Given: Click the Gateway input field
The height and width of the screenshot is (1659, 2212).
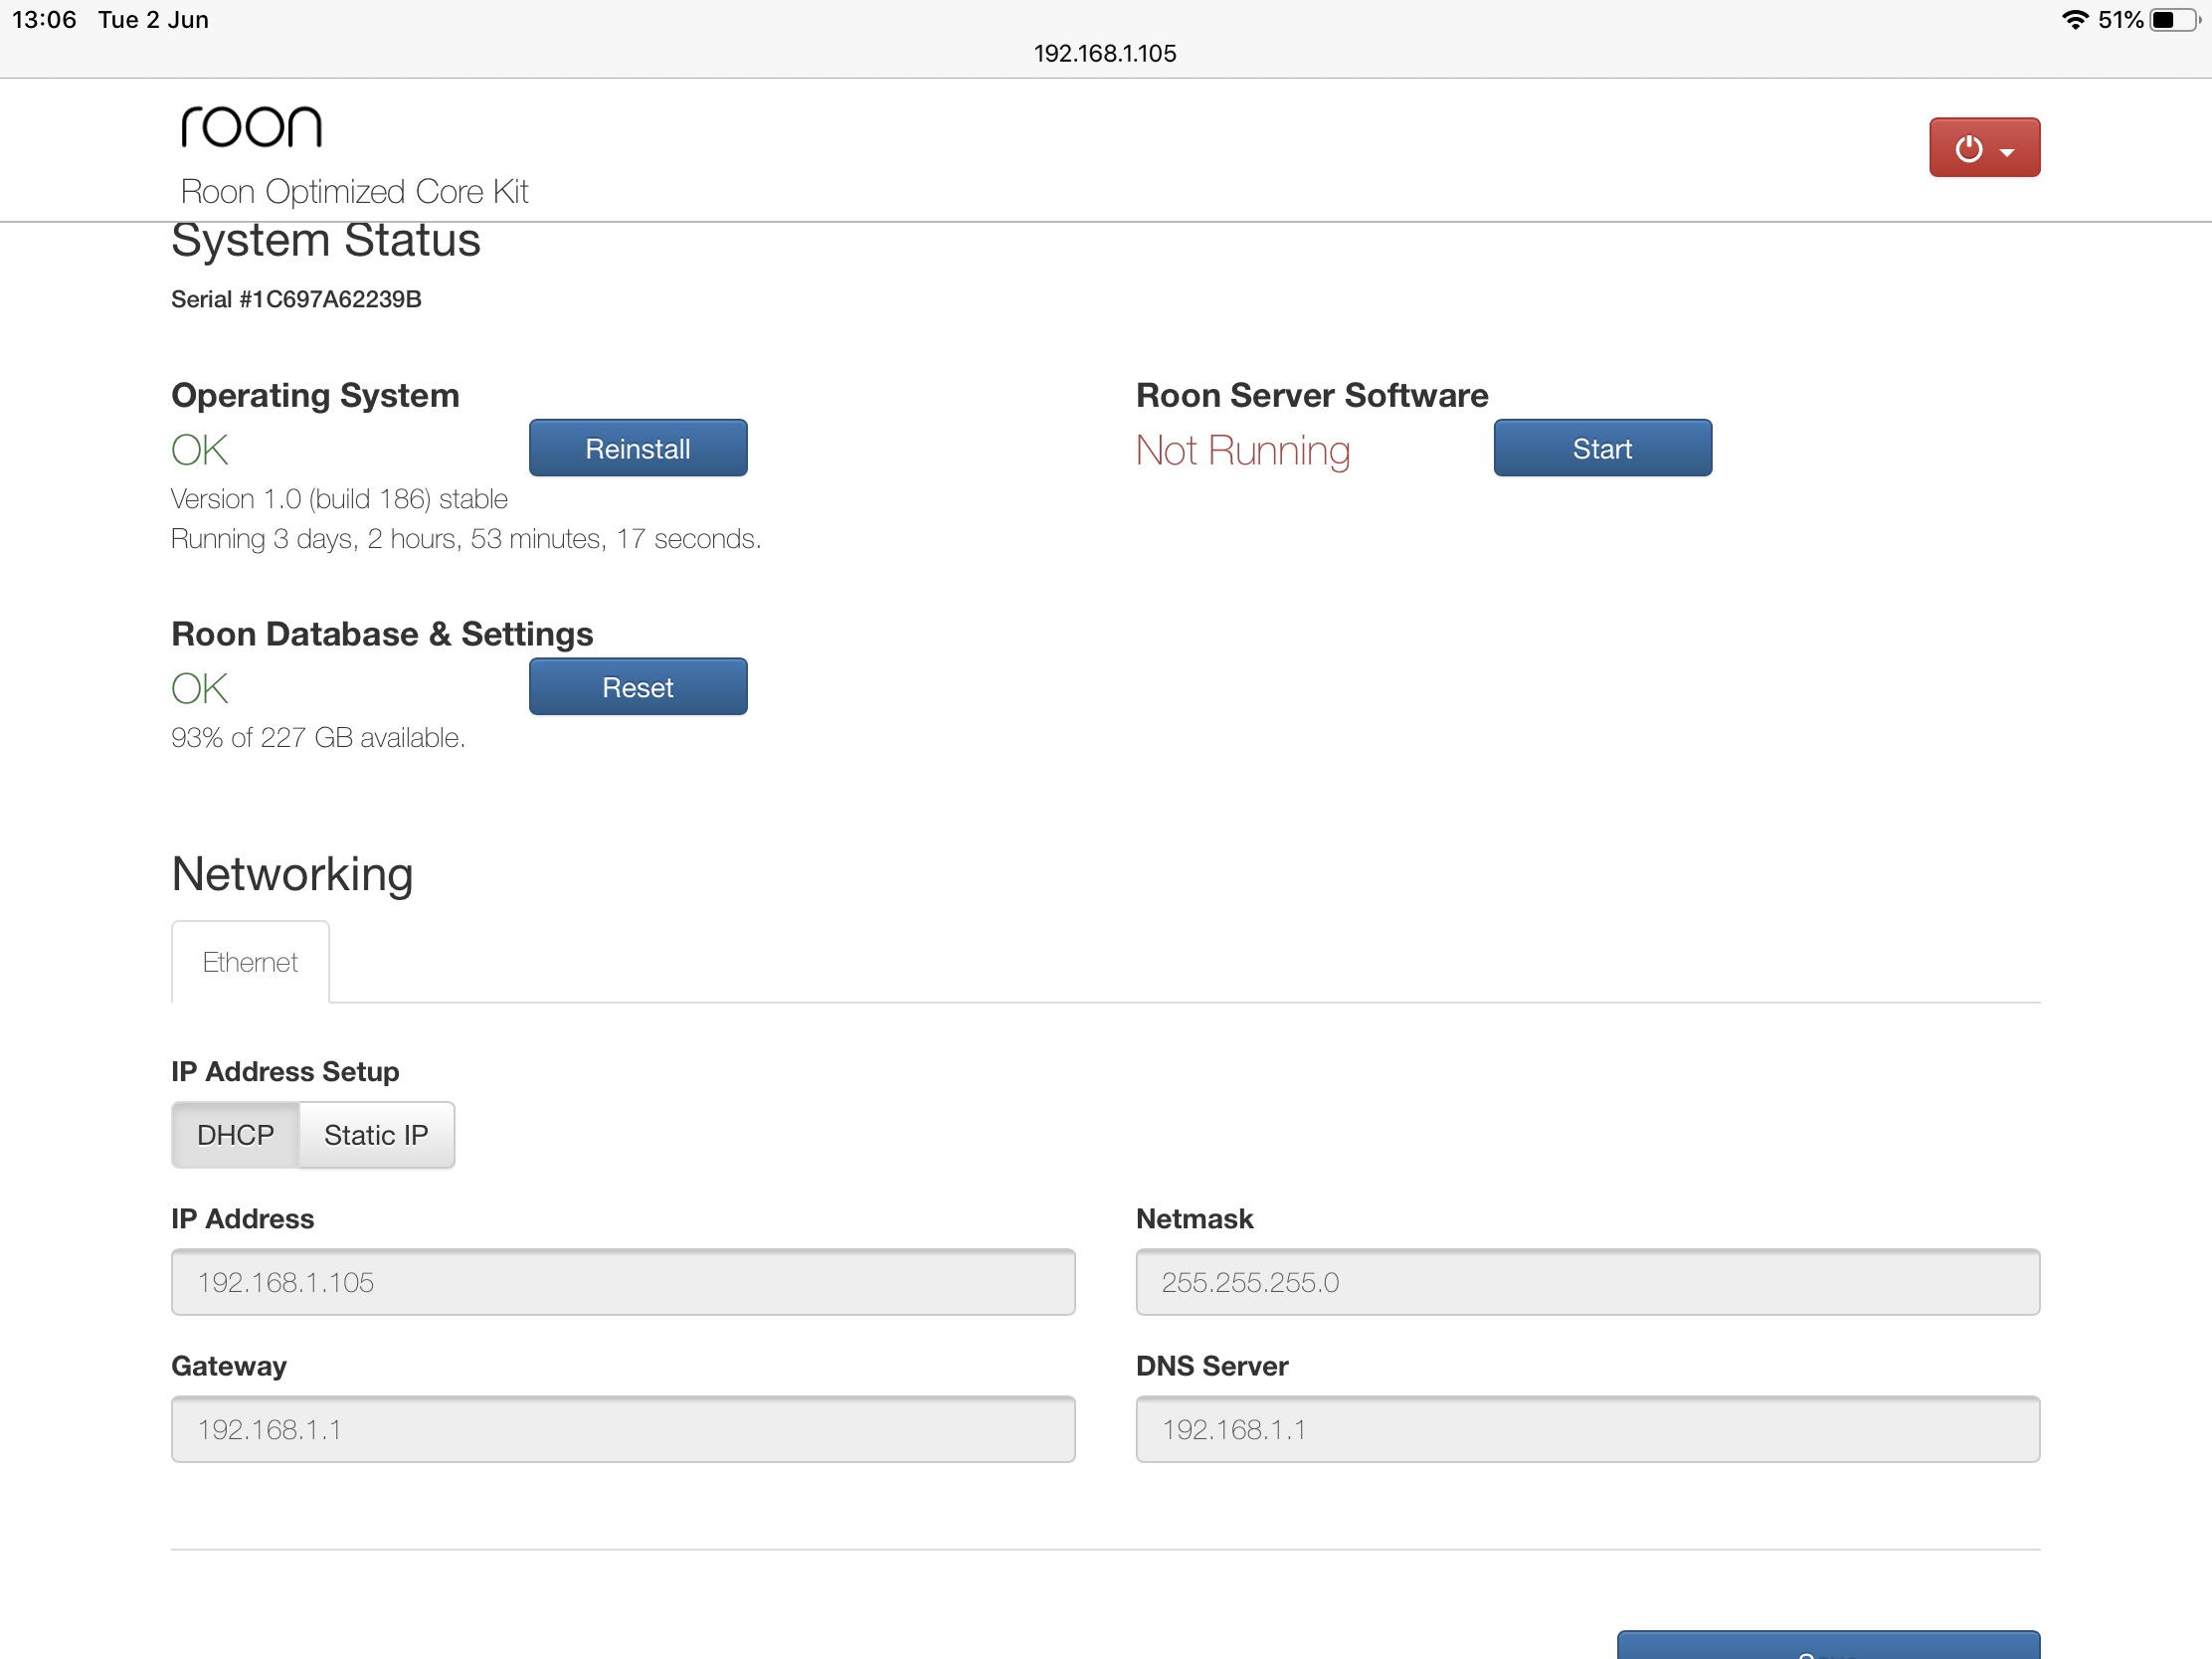Looking at the screenshot, I should pyautogui.click(x=623, y=1429).
